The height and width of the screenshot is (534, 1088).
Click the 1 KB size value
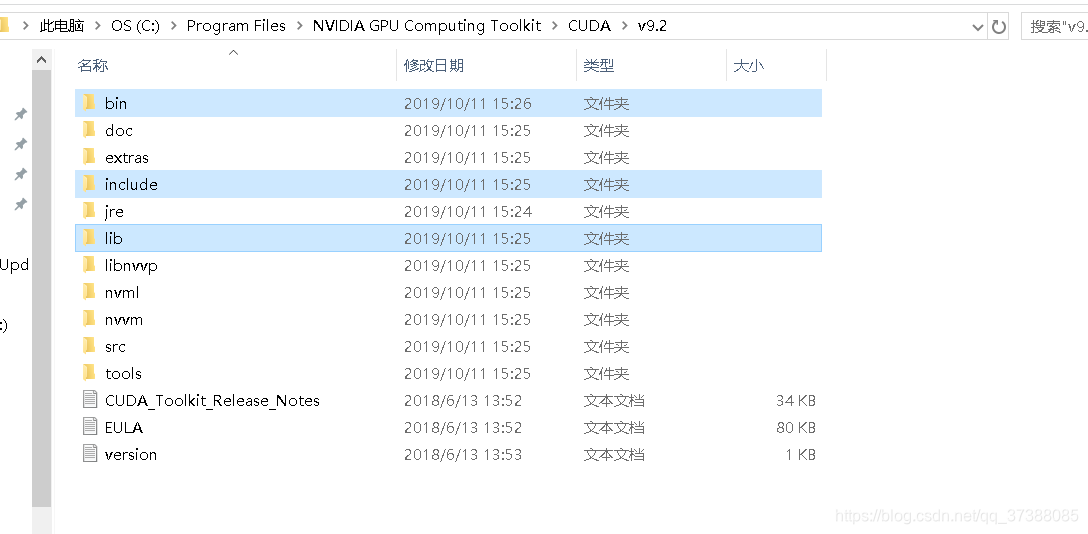tap(801, 455)
